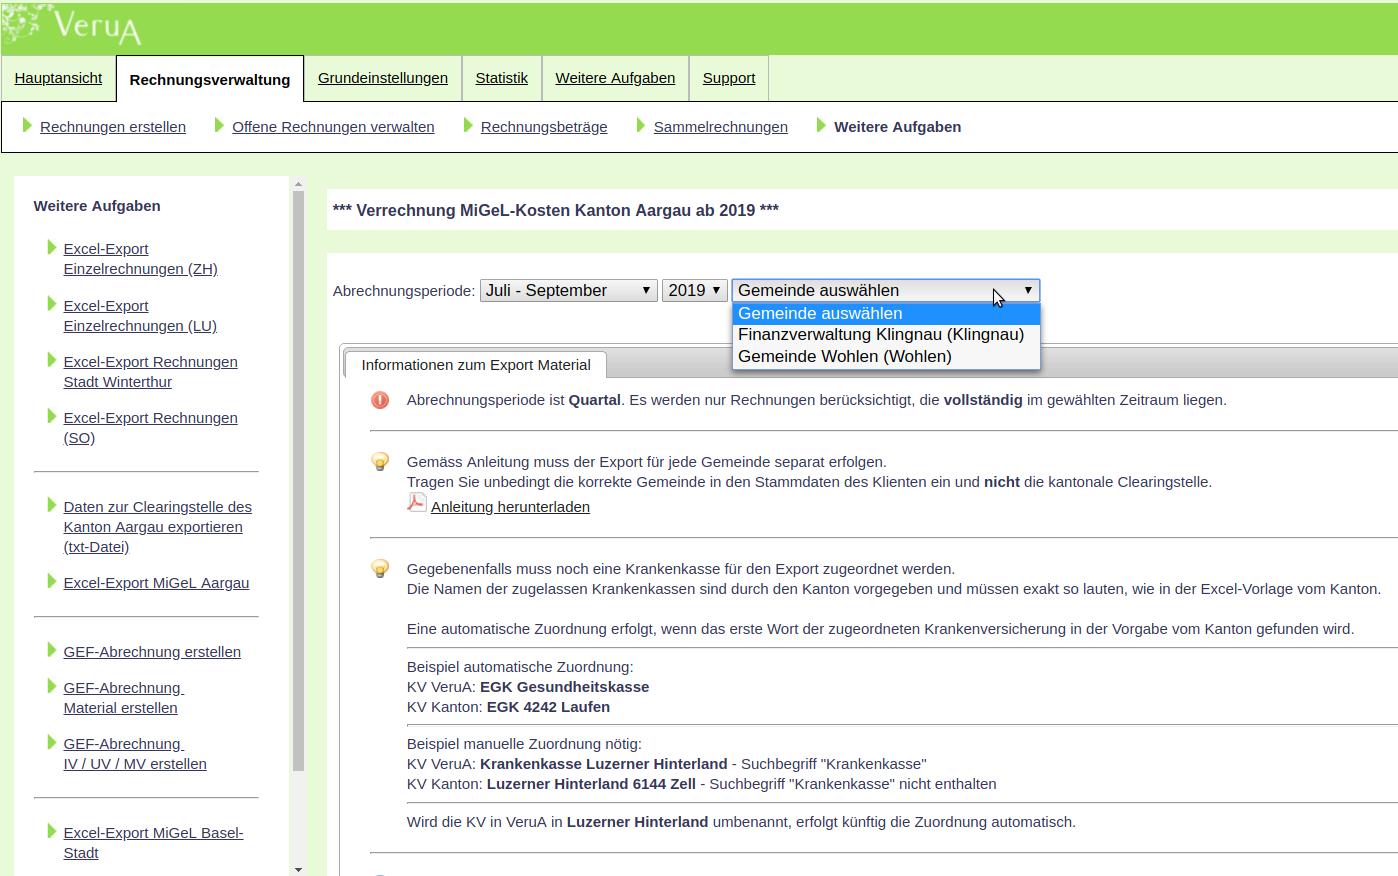Image resolution: width=1398 pixels, height=876 pixels.
Task: Click the red warning icon beside Abrechnungsperiode note
Action: click(x=380, y=400)
